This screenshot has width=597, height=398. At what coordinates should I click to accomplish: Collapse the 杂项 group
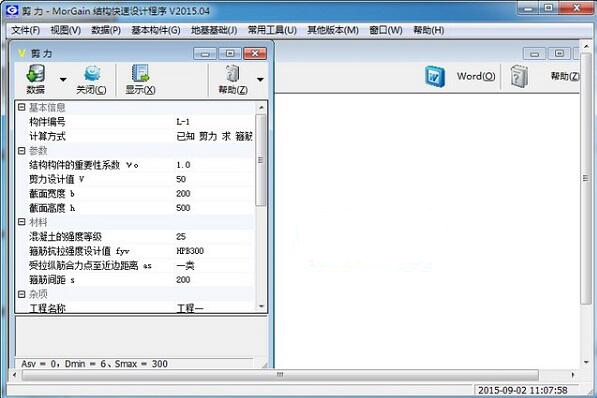point(22,294)
